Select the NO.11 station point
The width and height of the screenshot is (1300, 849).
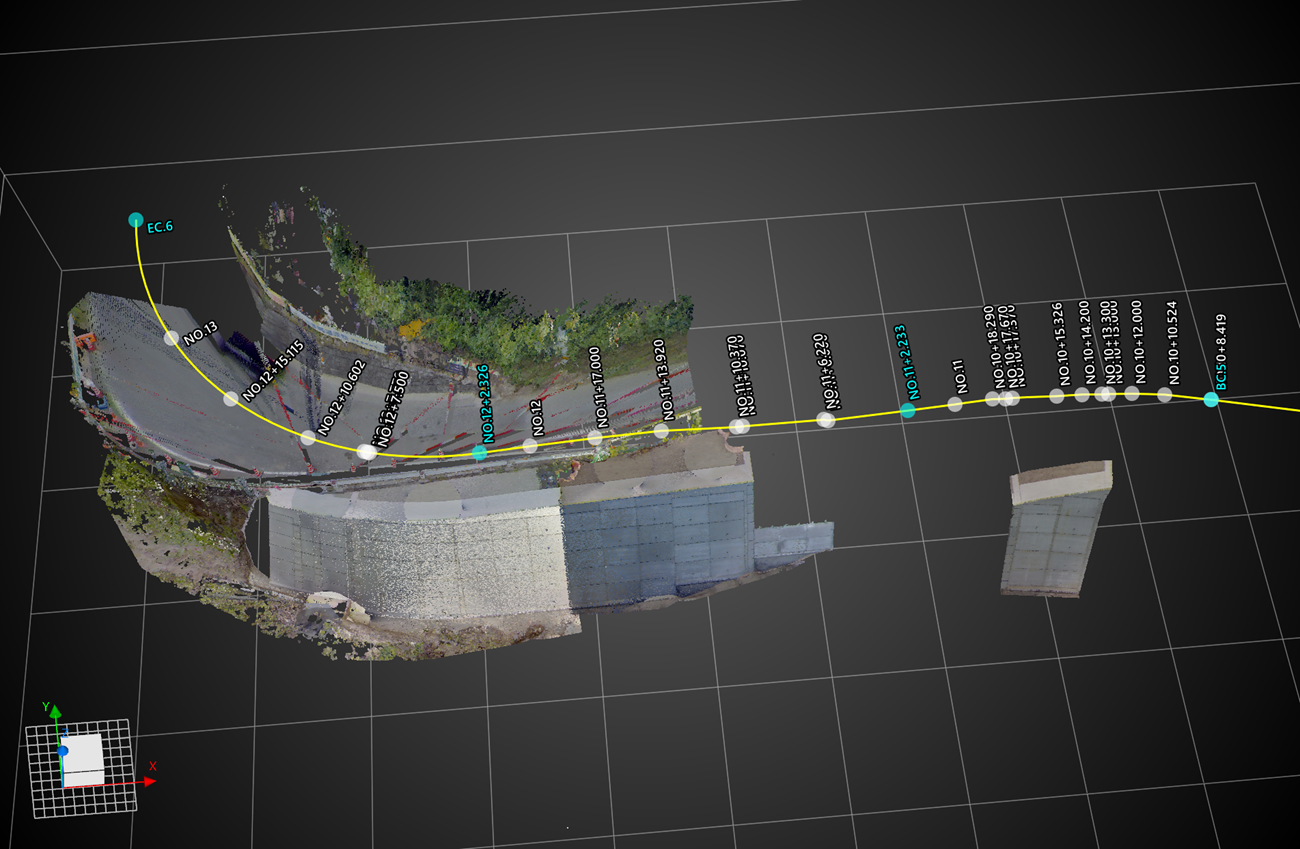(955, 404)
